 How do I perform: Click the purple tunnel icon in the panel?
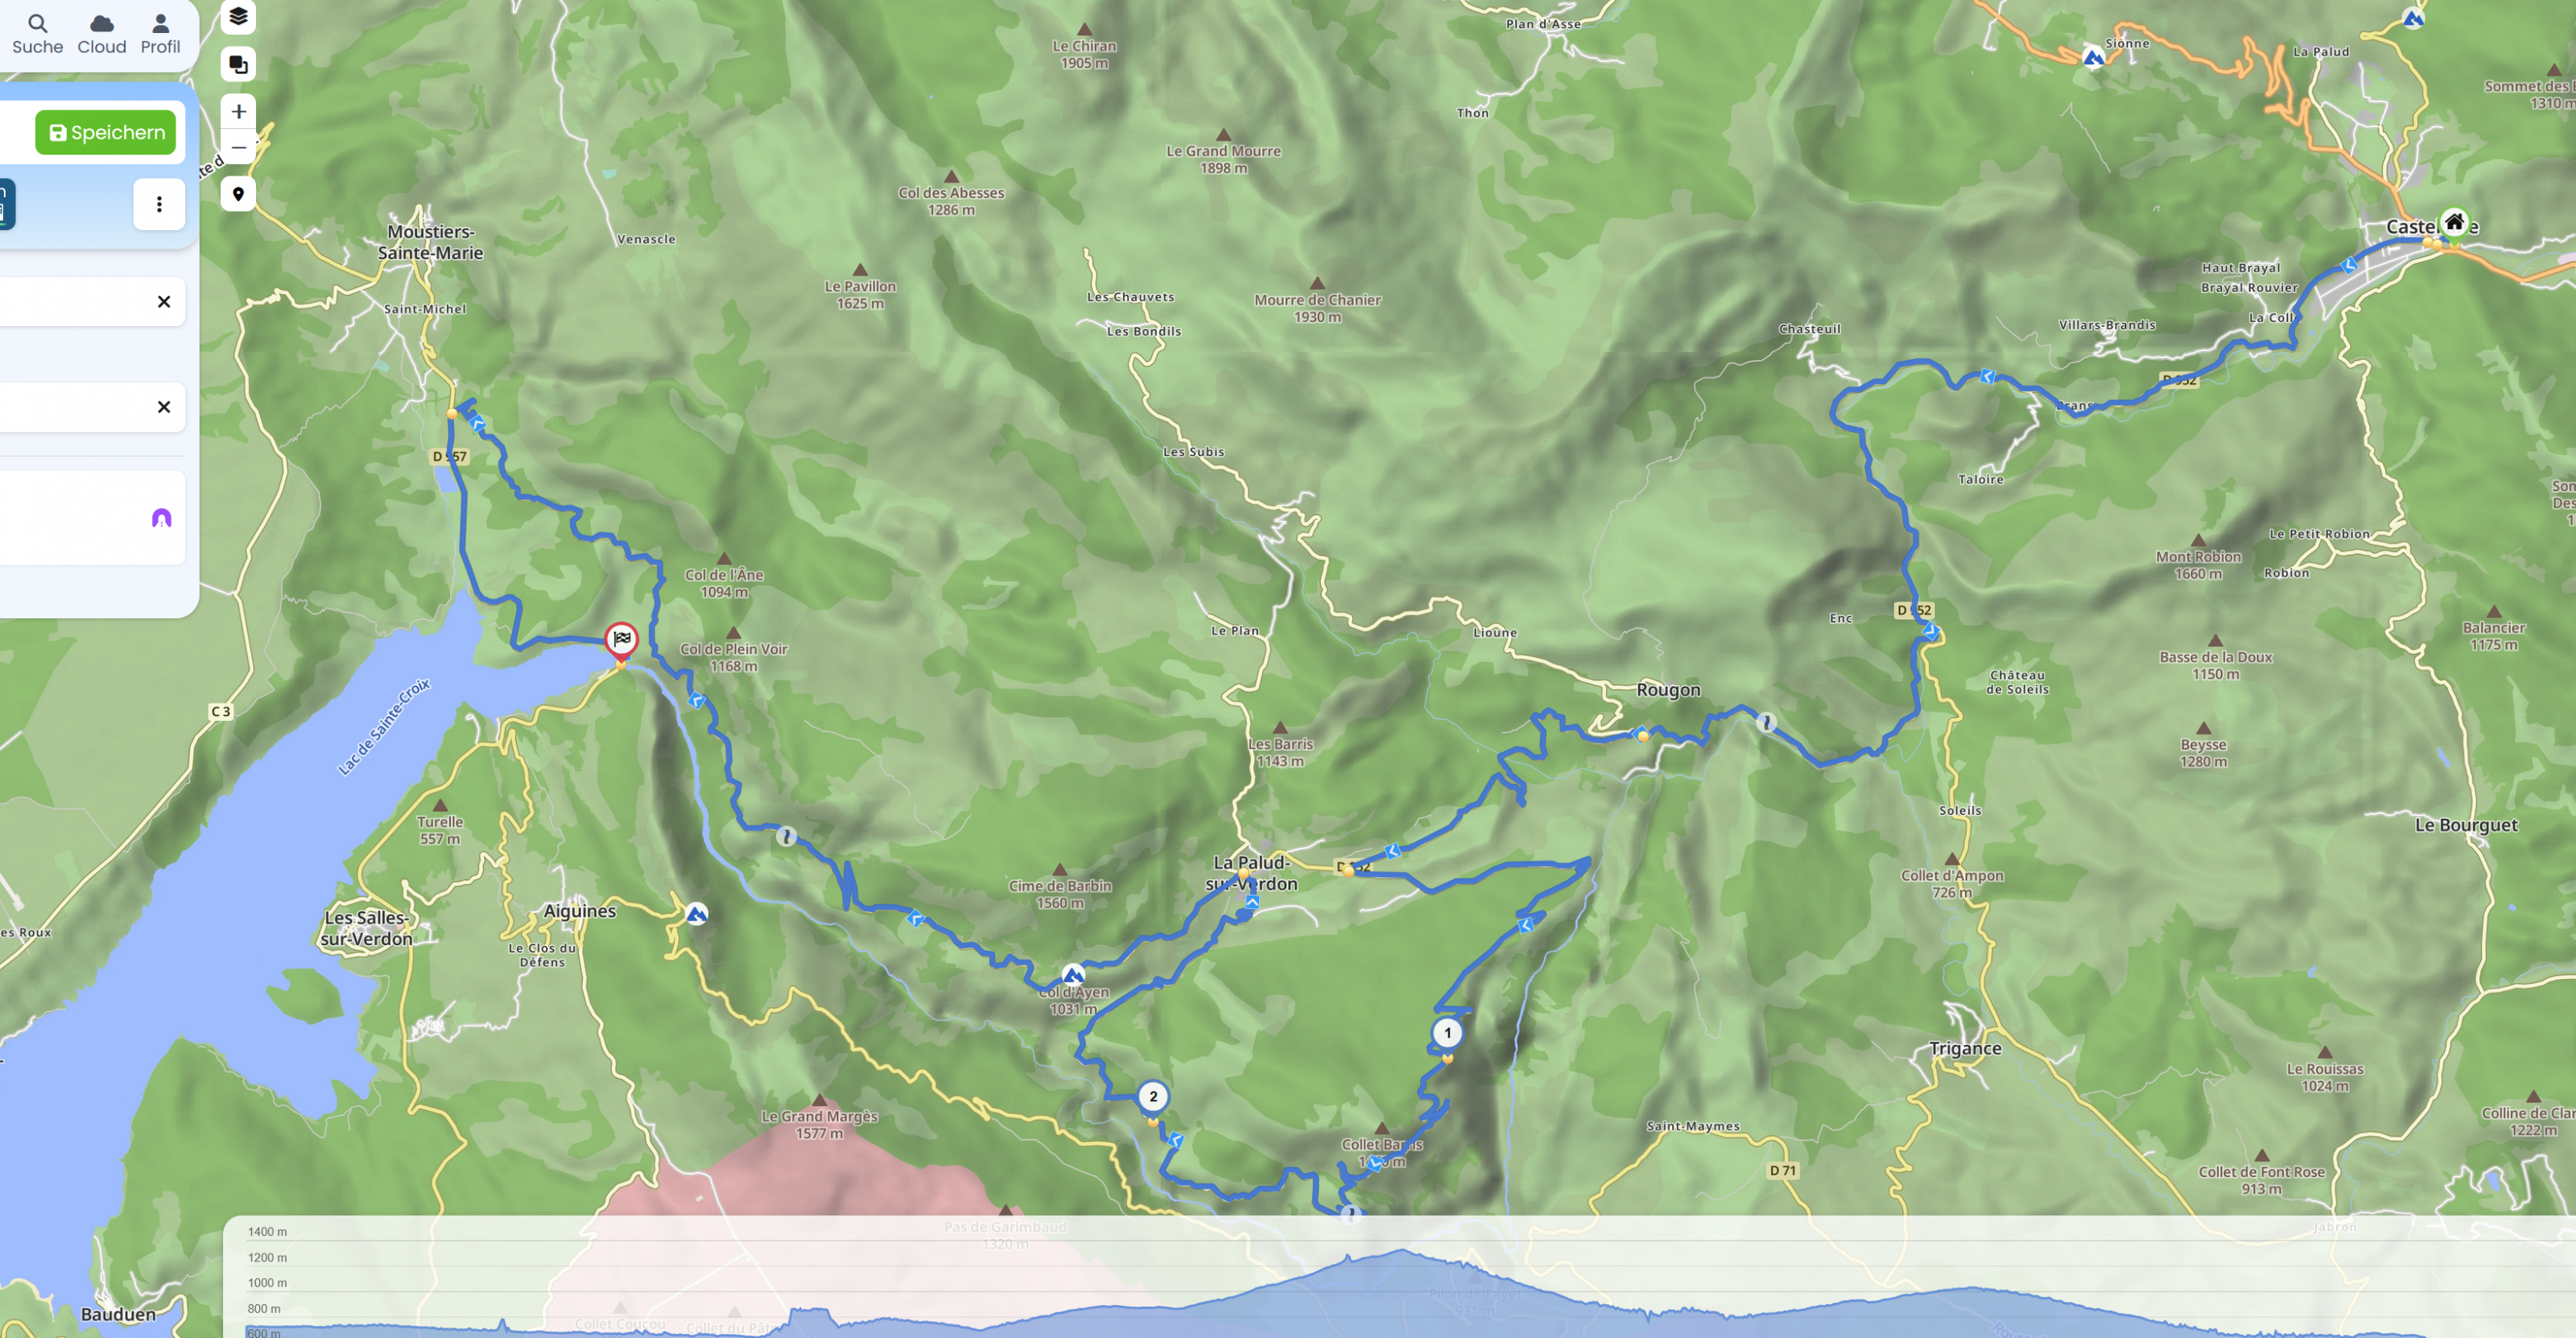[x=161, y=518]
